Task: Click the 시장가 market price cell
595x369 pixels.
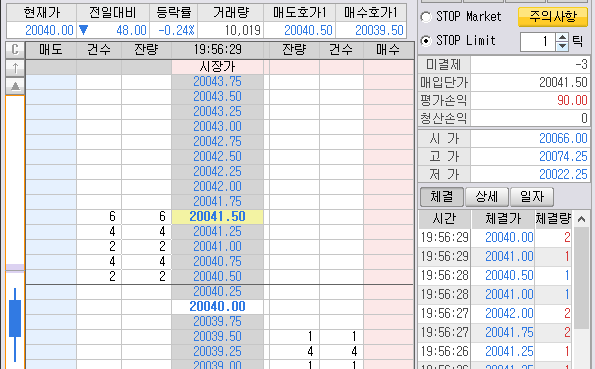Action: pos(217,67)
